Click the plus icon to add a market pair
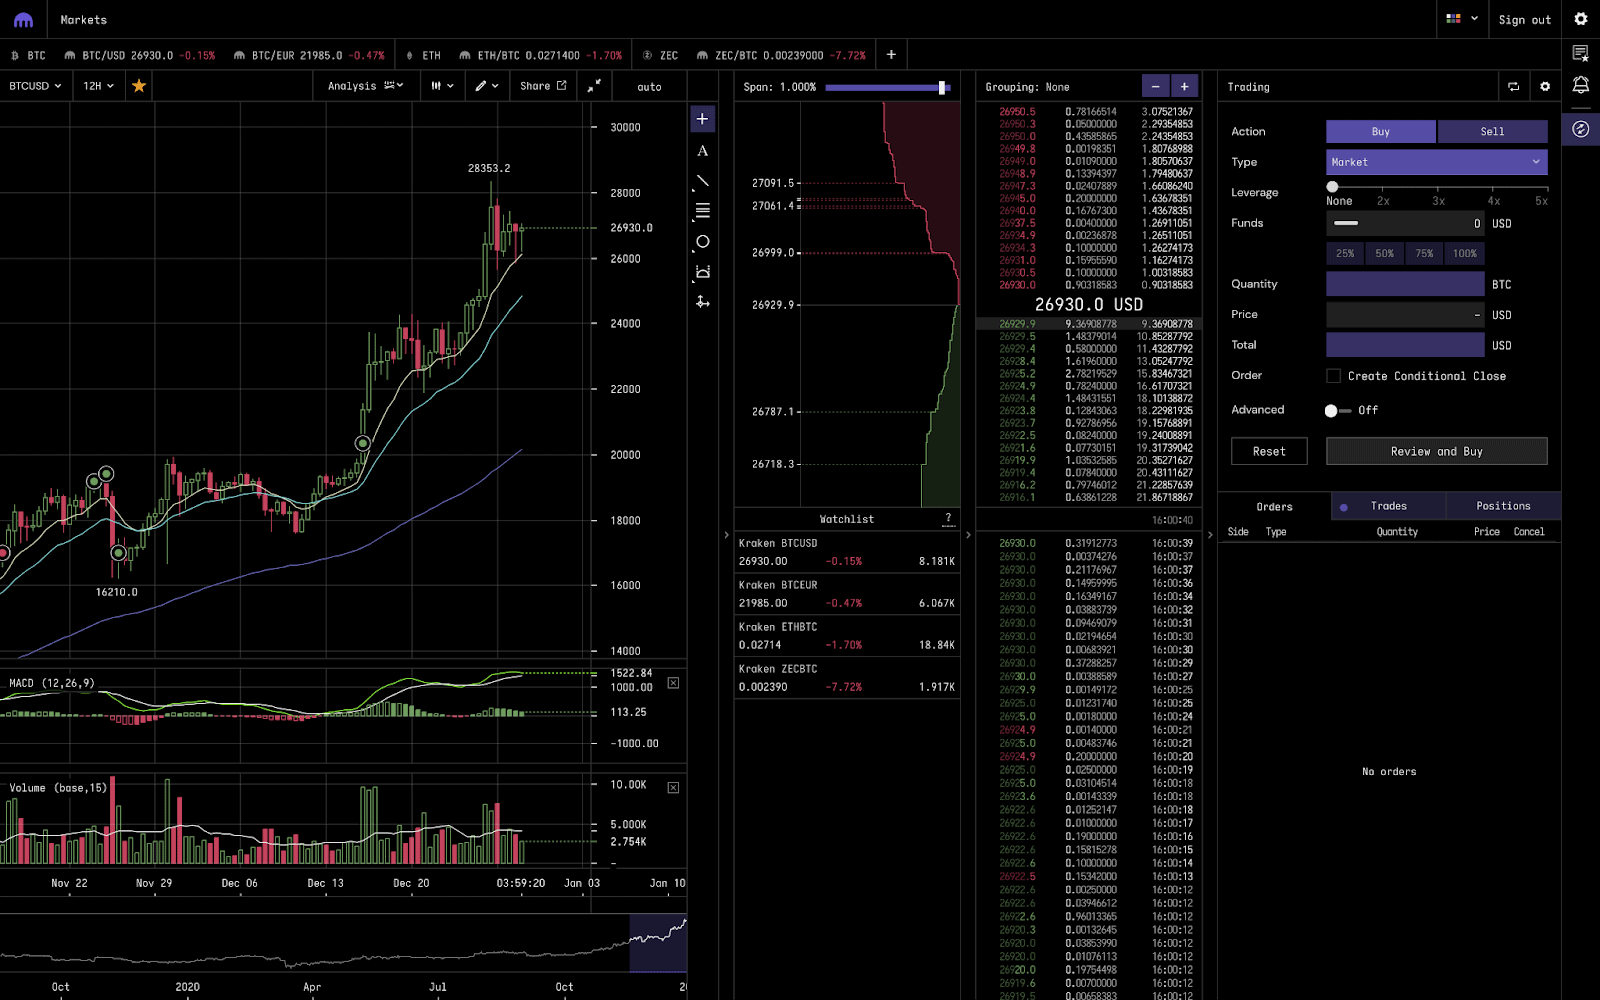This screenshot has height=1000, width=1600. click(x=890, y=54)
